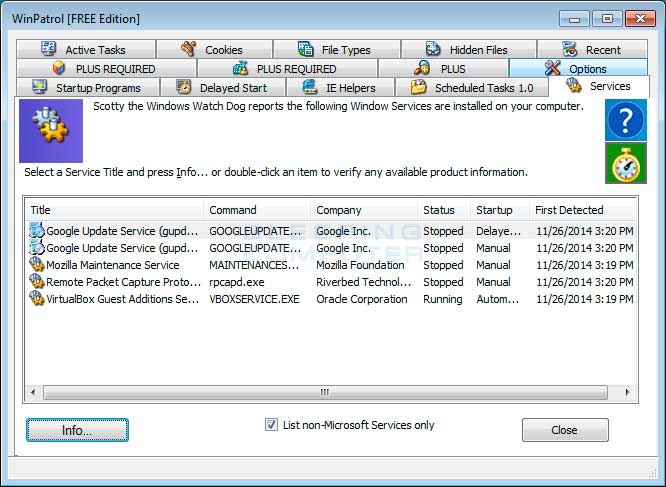The image size is (666, 487).
Task: Click the horizontal scrollbar left arrow
Action: [34, 392]
